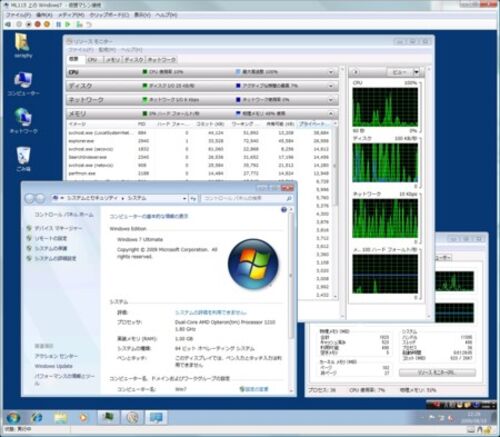Switch to Resource Monitor taskbar button

coord(132,417)
